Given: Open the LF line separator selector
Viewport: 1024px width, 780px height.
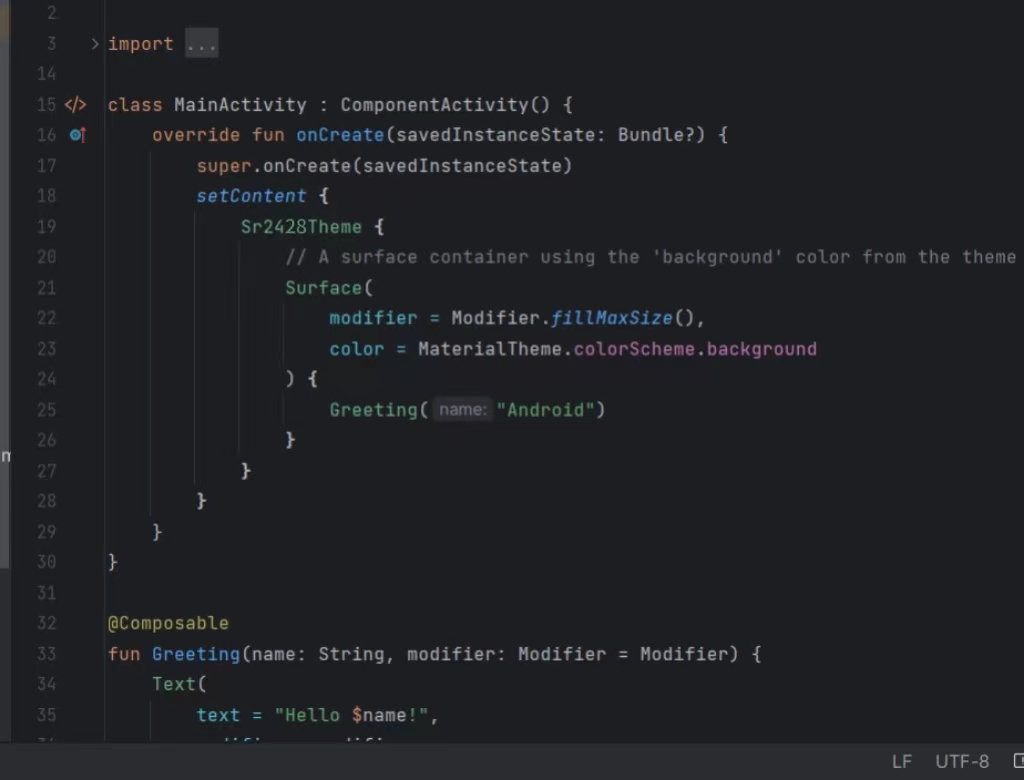Looking at the screenshot, I should point(901,762).
